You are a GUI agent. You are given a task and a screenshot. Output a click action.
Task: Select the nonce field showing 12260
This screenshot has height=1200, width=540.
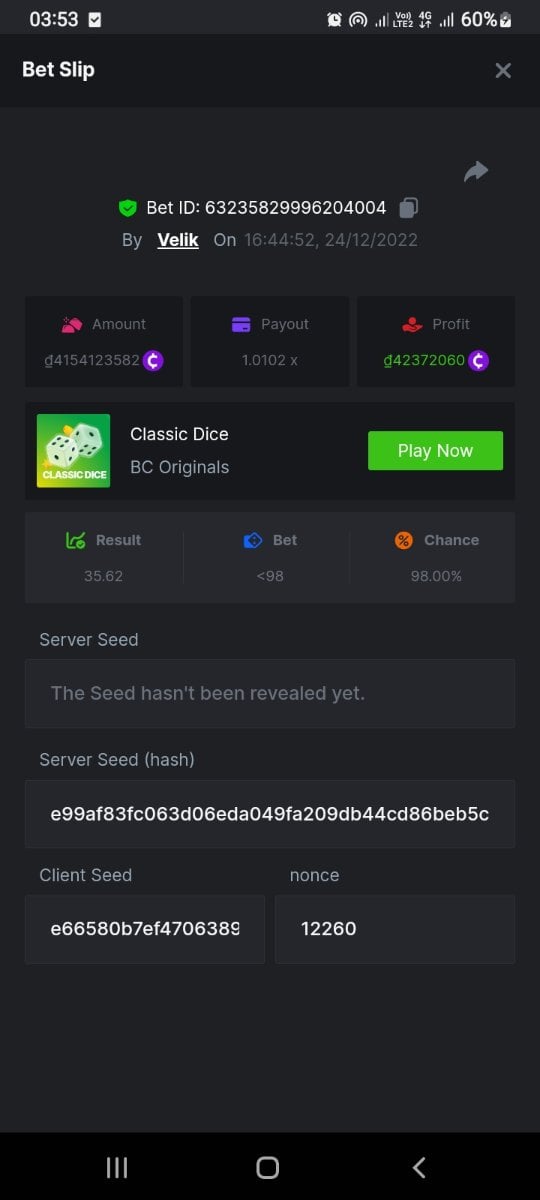coord(395,929)
